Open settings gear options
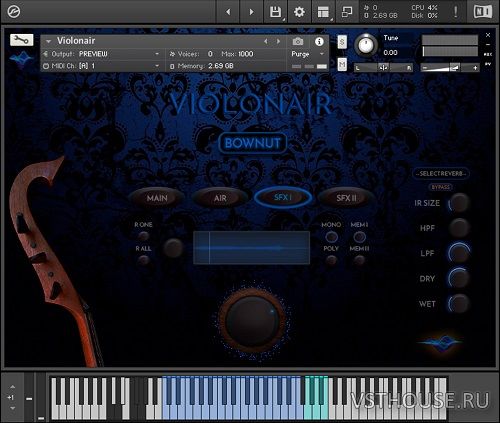Screen dimensions: 500x423 [x=299, y=12]
